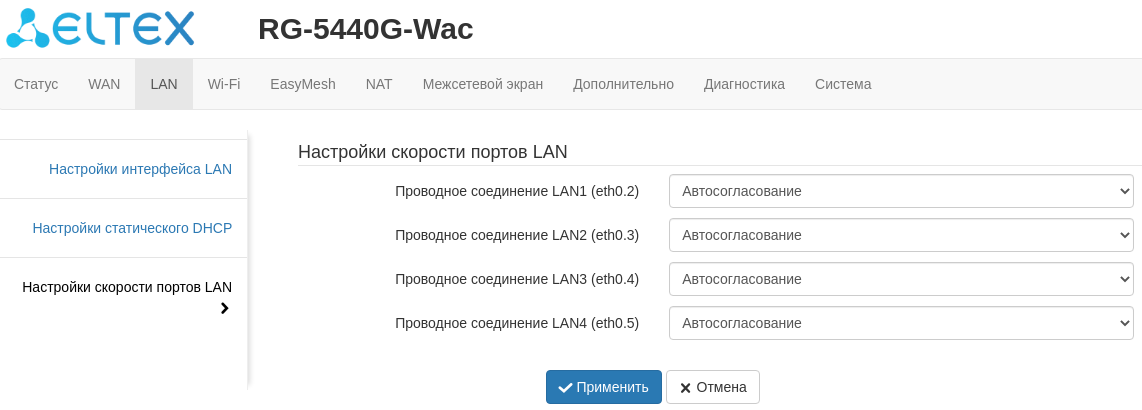Click the X icon on Отмена
The width and height of the screenshot is (1142, 410).
(x=685, y=388)
